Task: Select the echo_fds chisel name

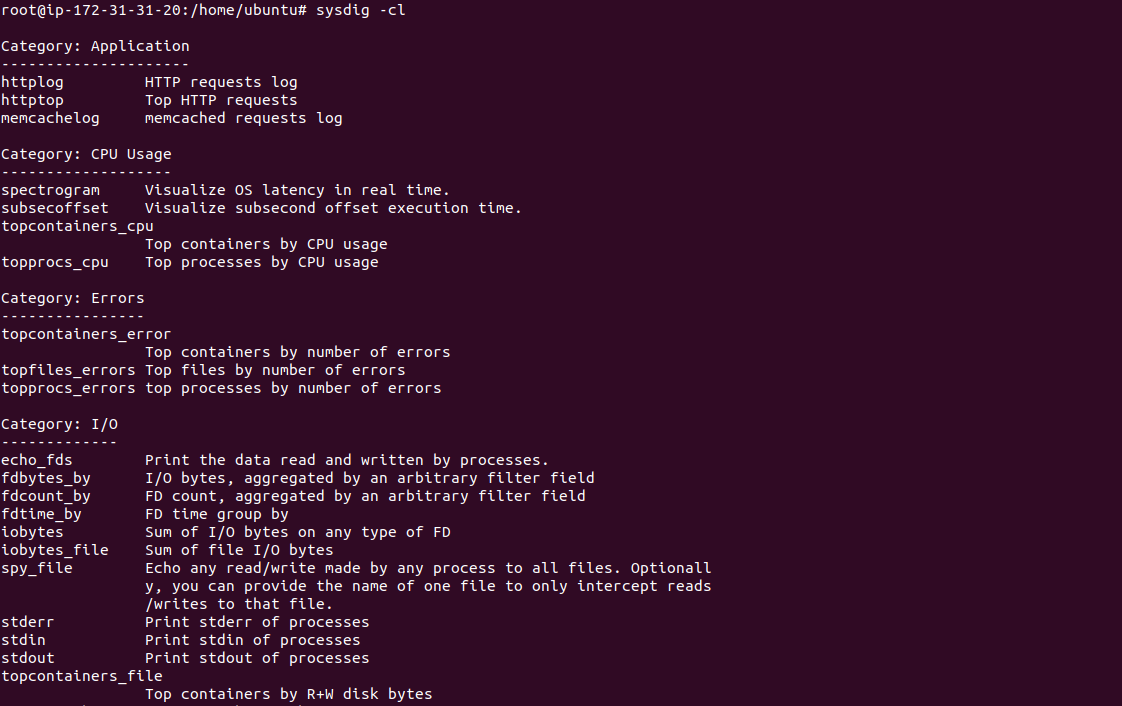Action: (36, 461)
